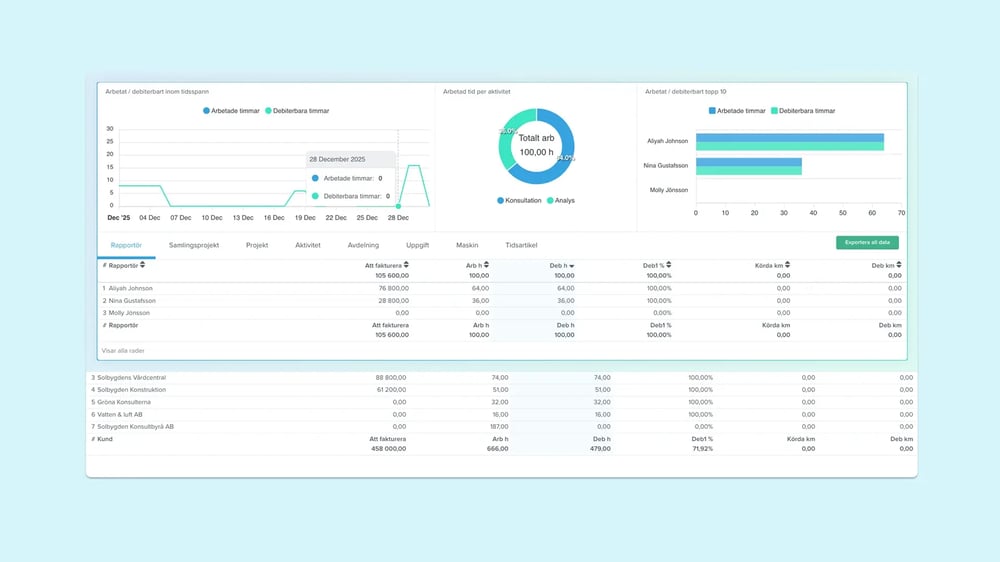Click the Körda km sort icon

(x=787, y=265)
